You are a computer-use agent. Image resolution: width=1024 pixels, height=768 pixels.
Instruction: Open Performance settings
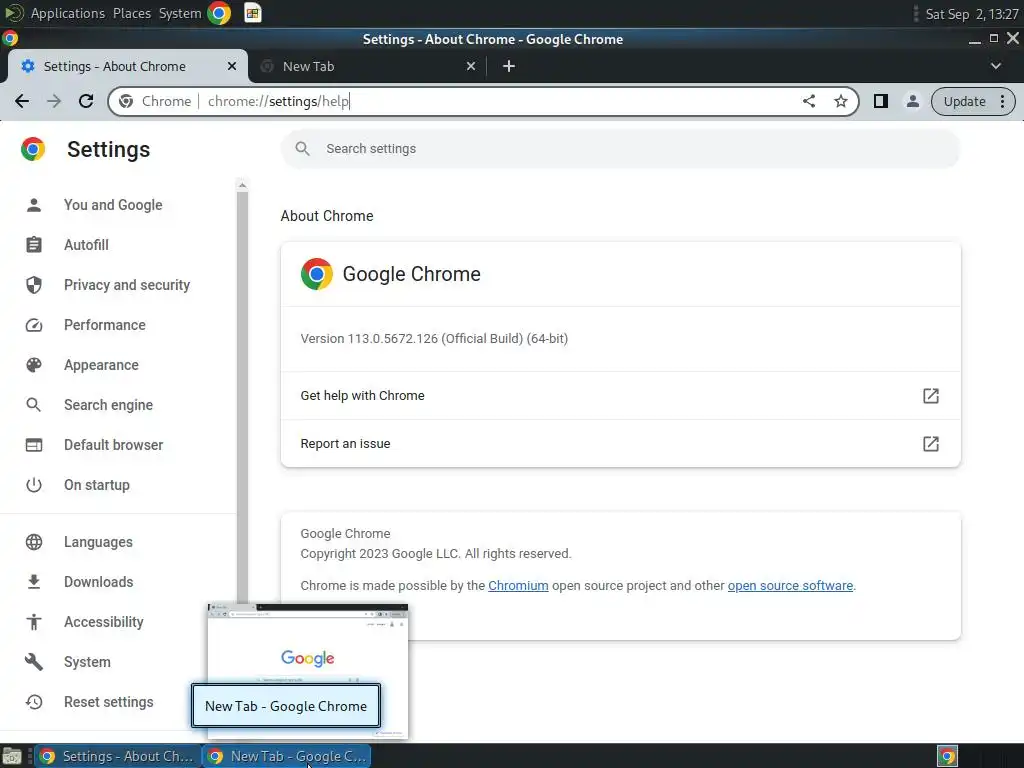pos(104,325)
